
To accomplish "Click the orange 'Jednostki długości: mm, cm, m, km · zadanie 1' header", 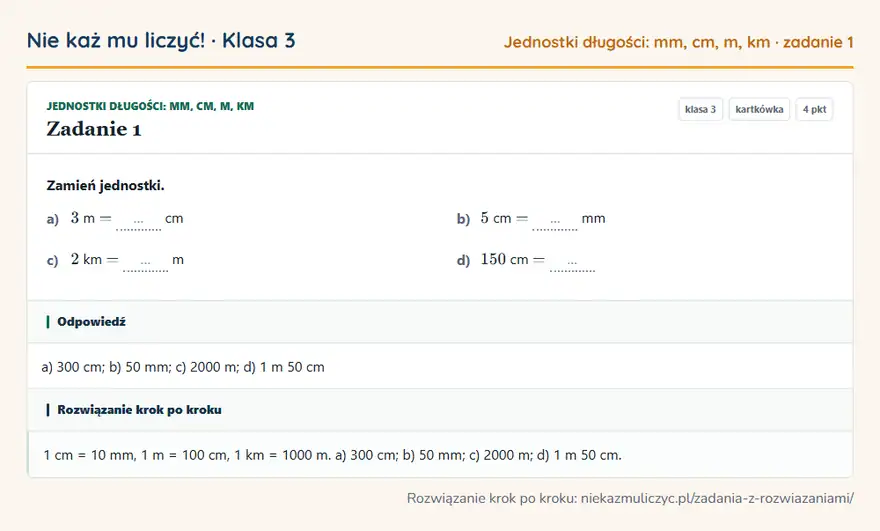I will click(679, 42).
